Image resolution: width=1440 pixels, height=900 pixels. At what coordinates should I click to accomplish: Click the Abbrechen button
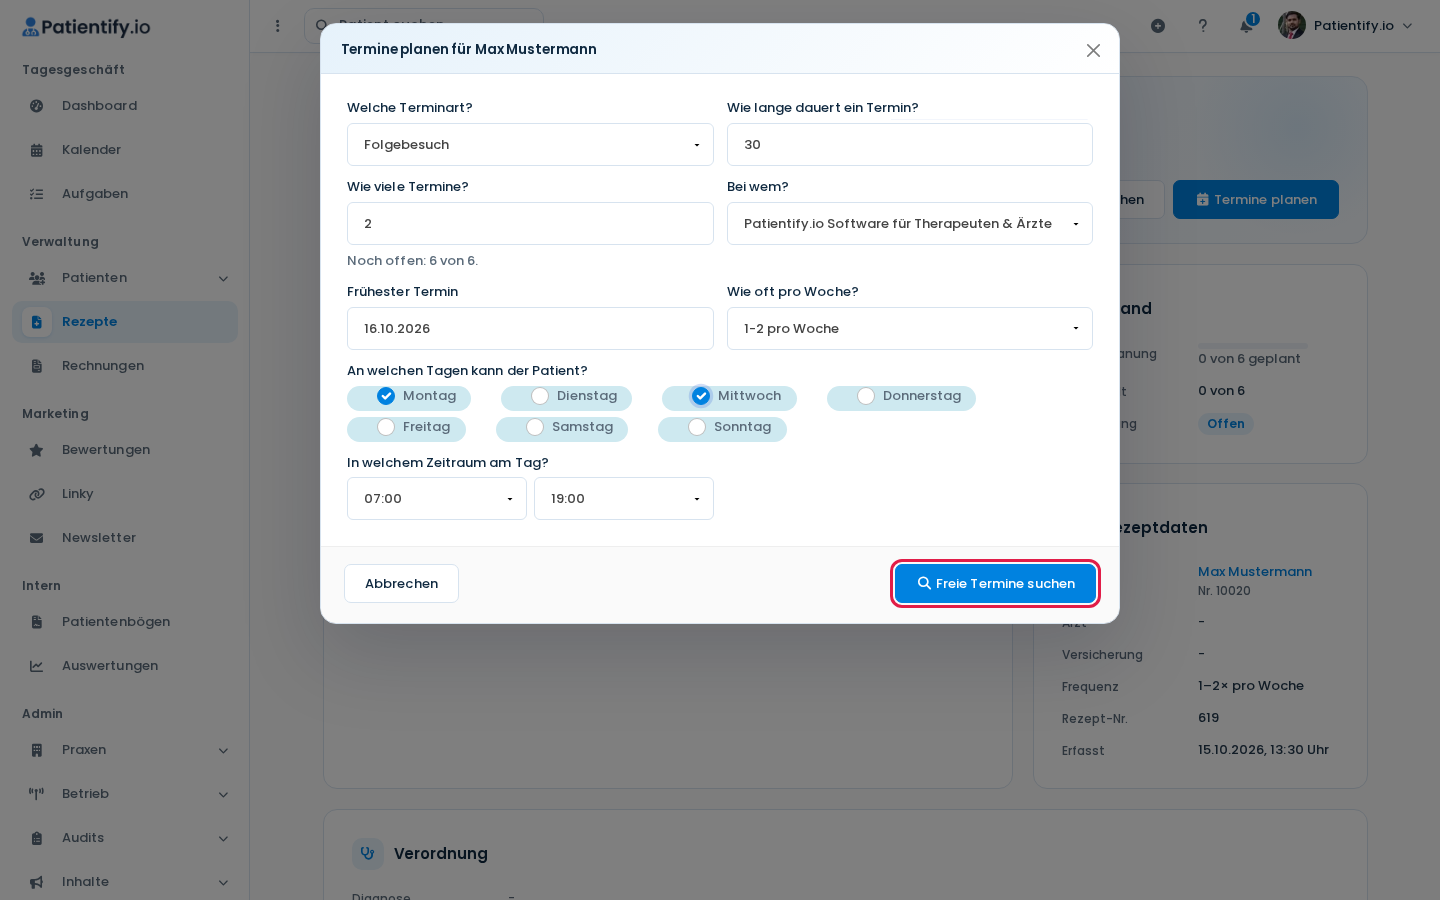[401, 584]
